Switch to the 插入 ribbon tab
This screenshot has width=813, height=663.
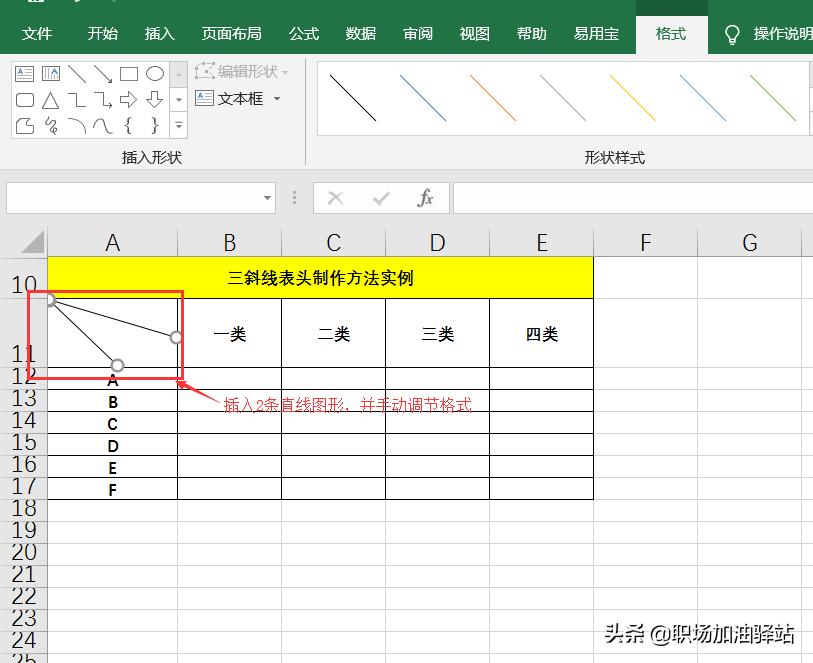click(x=159, y=33)
